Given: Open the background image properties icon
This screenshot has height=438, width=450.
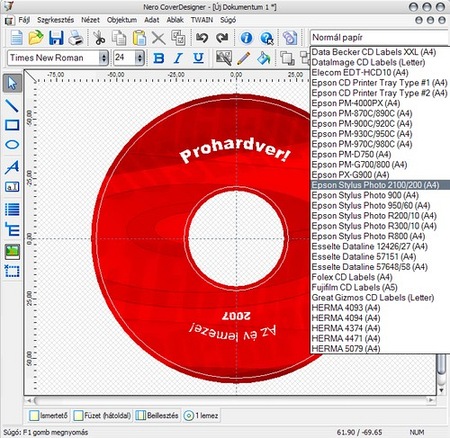Looking at the screenshot, I should [224, 58].
